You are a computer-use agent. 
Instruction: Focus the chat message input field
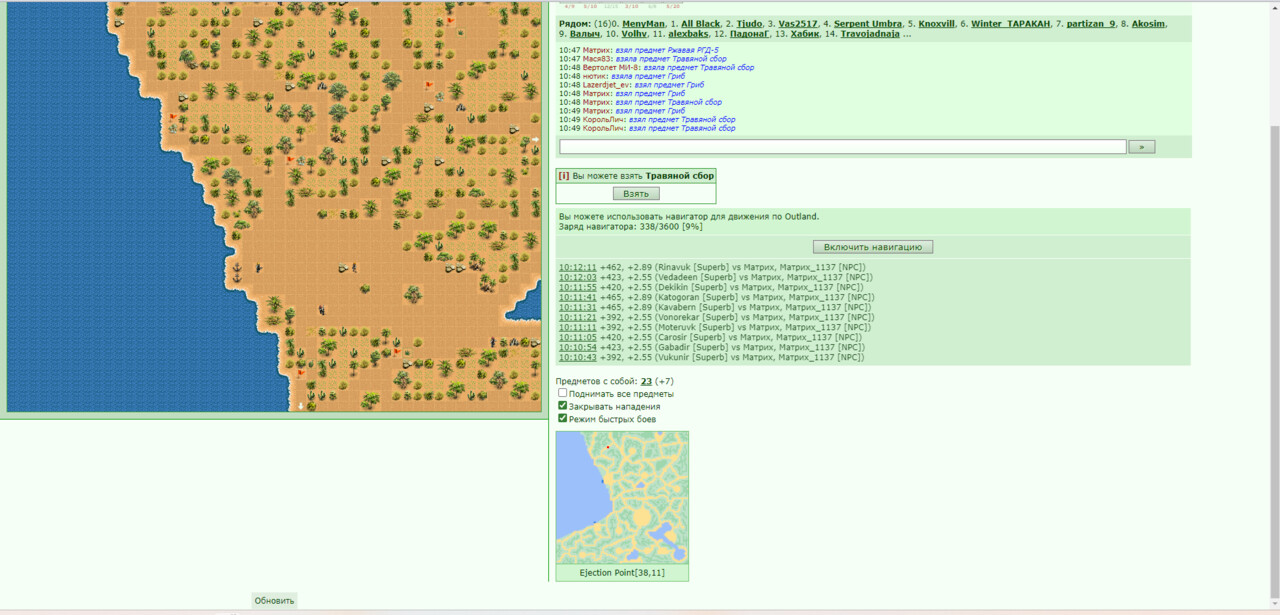843,147
